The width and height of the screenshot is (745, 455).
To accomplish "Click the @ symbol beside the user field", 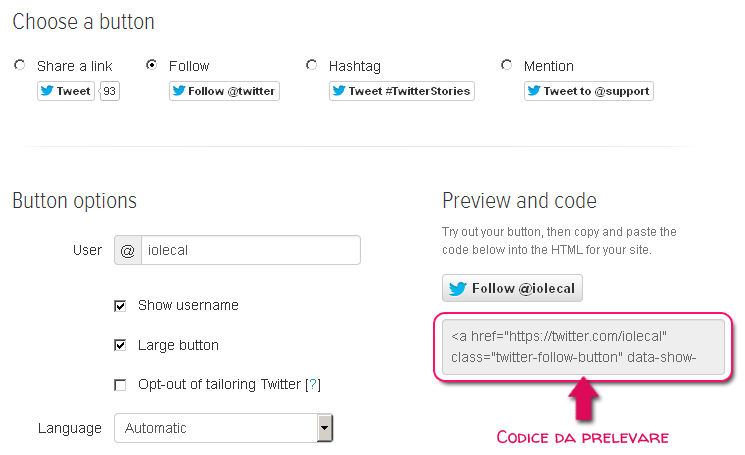I will pyautogui.click(x=127, y=250).
